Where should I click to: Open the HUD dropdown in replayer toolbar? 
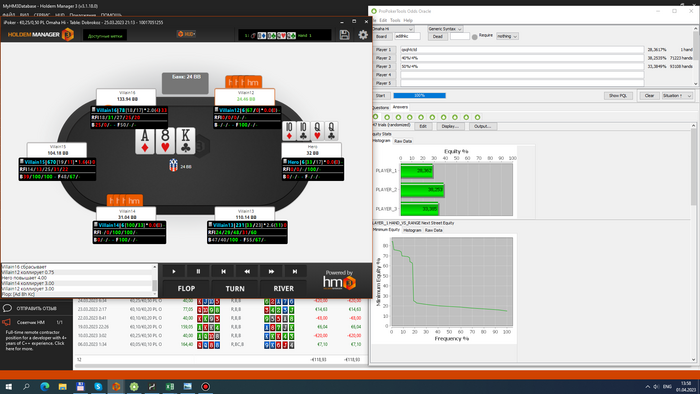(x=187, y=34)
